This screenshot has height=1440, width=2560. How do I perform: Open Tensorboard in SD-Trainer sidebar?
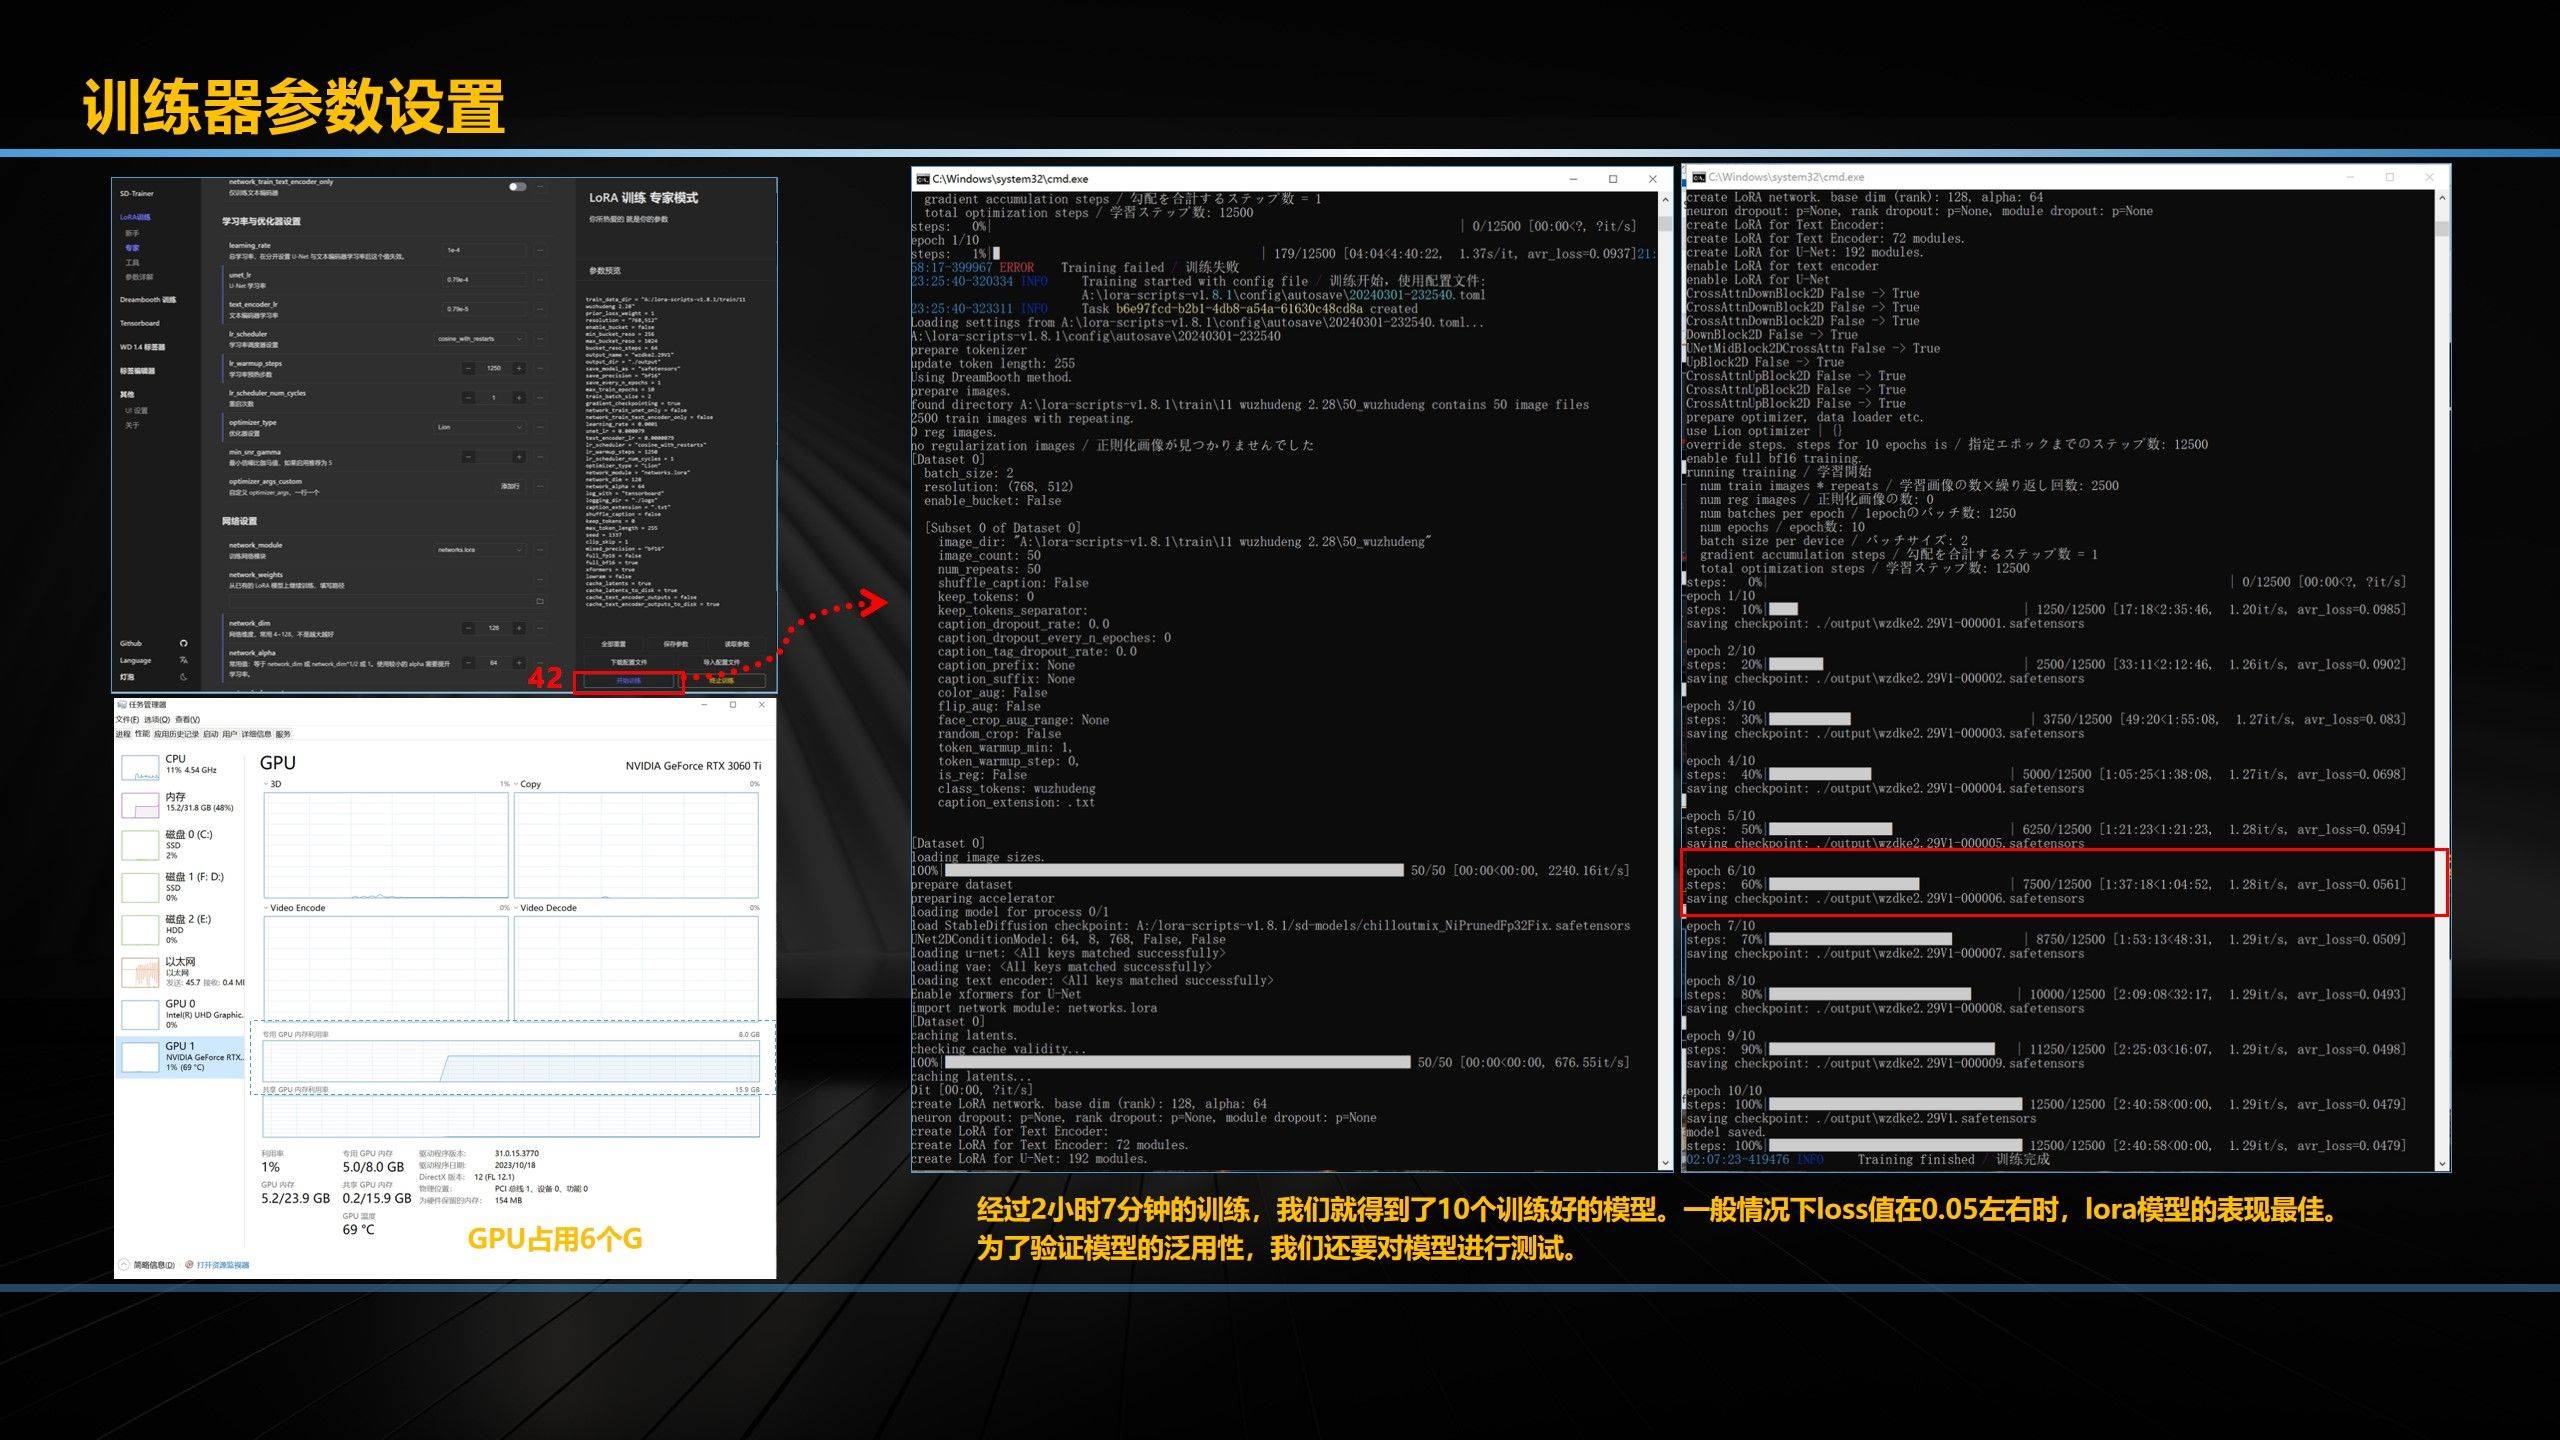pos(140,323)
